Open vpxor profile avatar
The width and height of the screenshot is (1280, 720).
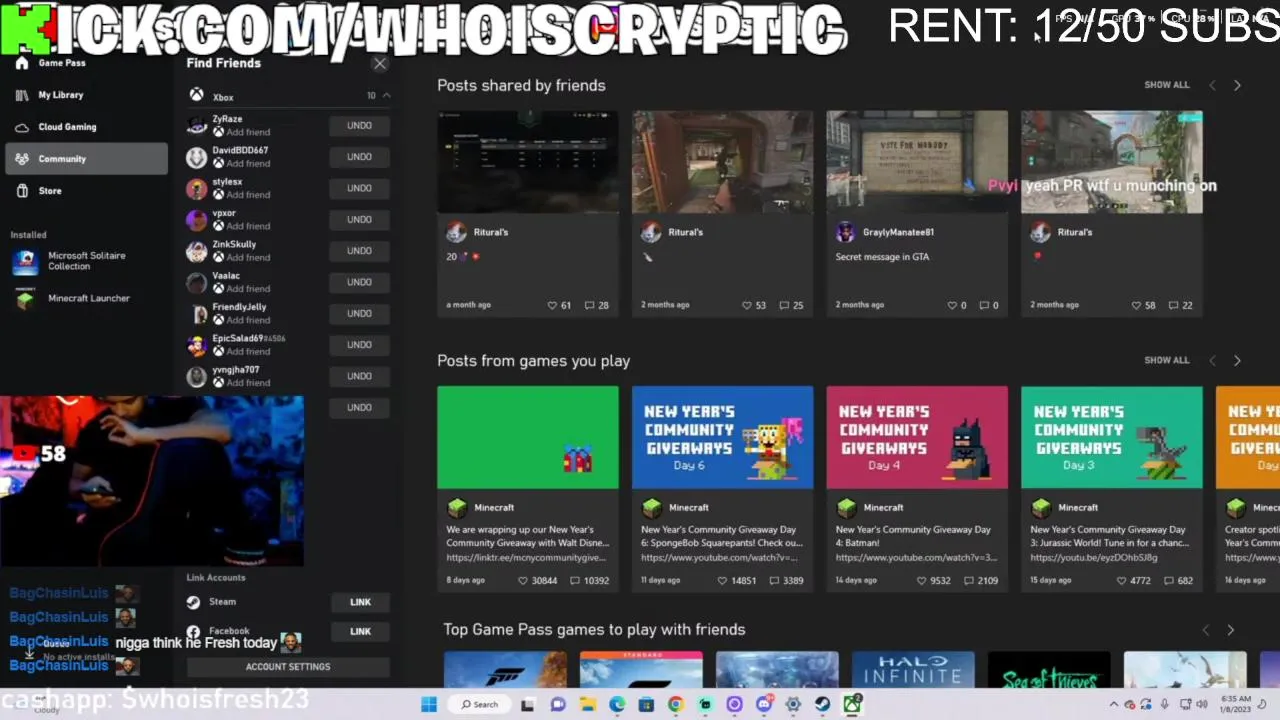(x=197, y=220)
